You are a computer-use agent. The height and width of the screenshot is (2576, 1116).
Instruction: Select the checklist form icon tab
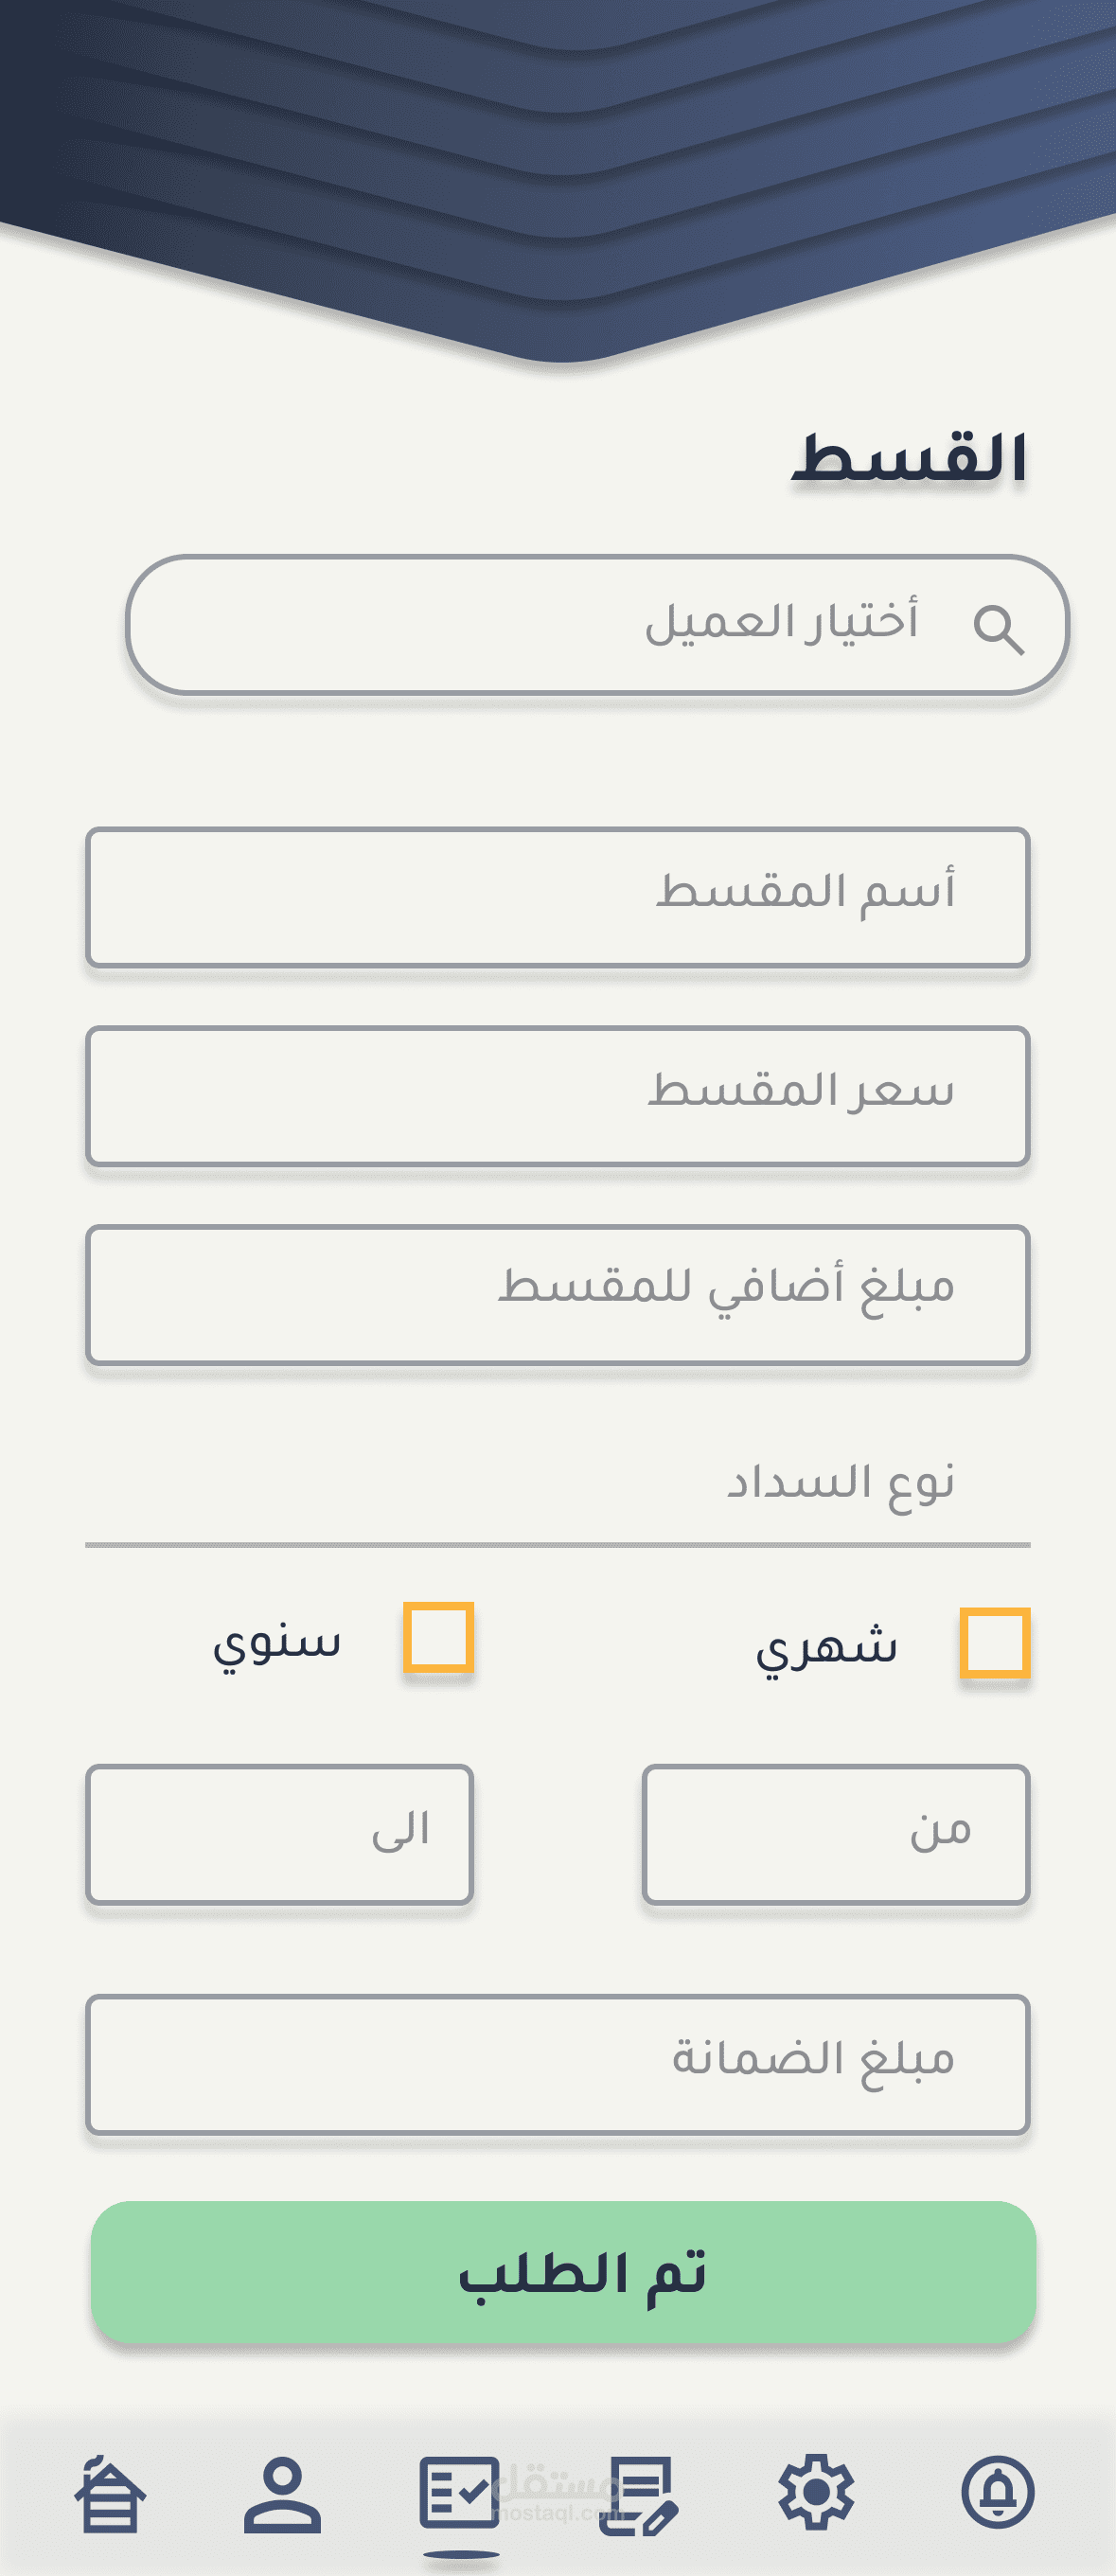[x=460, y=2491]
